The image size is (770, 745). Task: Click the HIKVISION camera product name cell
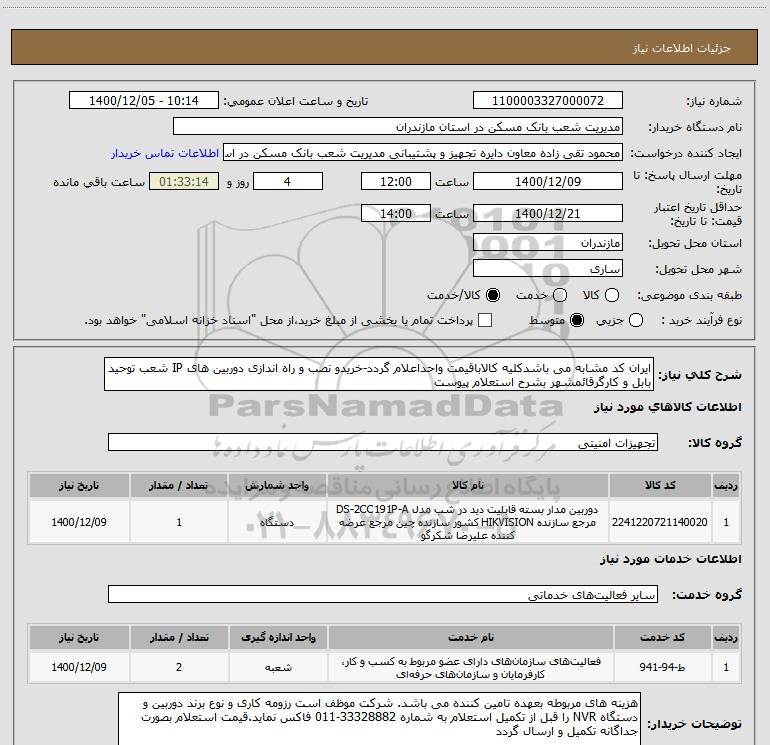468,522
